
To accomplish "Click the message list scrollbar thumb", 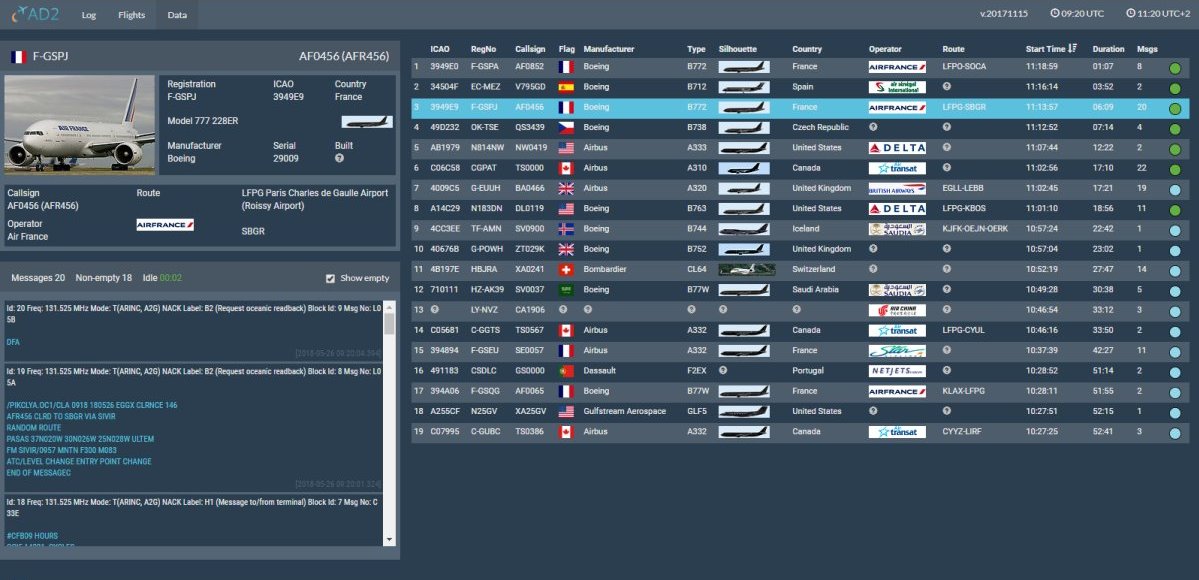I will coord(389,324).
